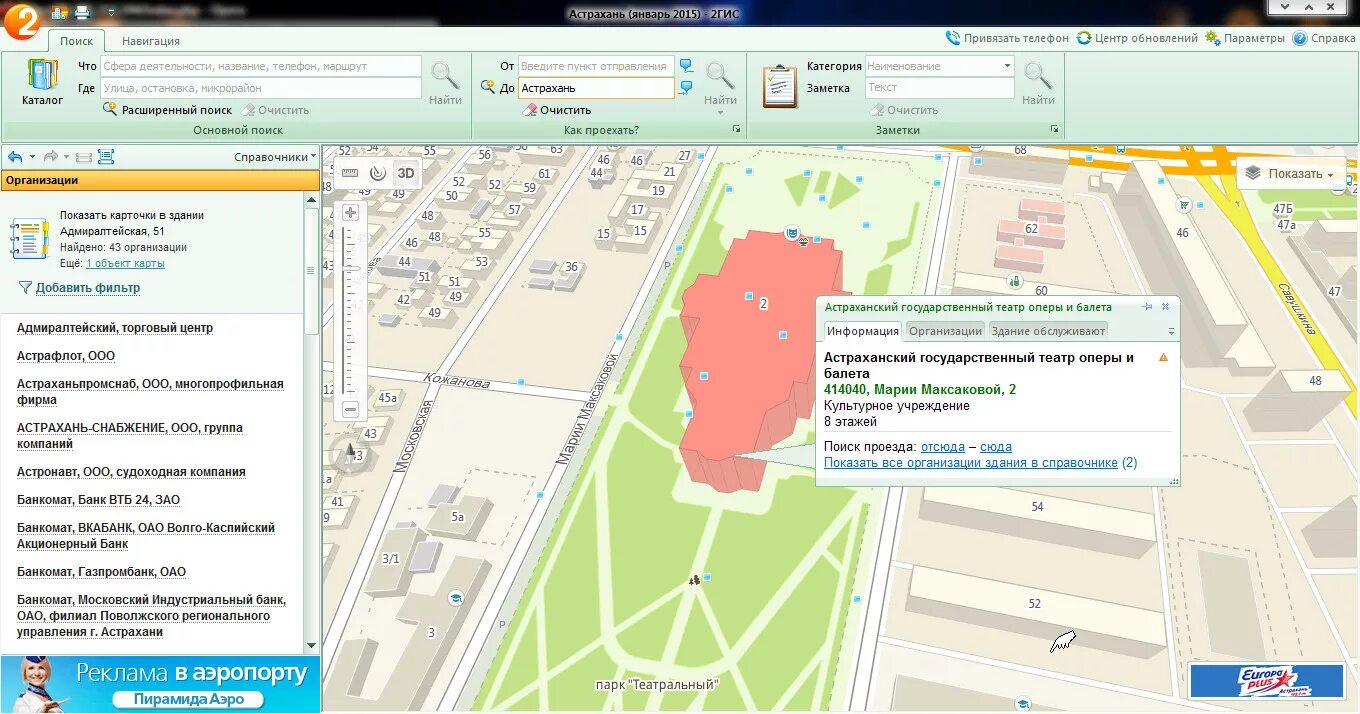The width and height of the screenshot is (1360, 714).
Task: Switch to Навигация ribbon tab
Action: point(151,41)
